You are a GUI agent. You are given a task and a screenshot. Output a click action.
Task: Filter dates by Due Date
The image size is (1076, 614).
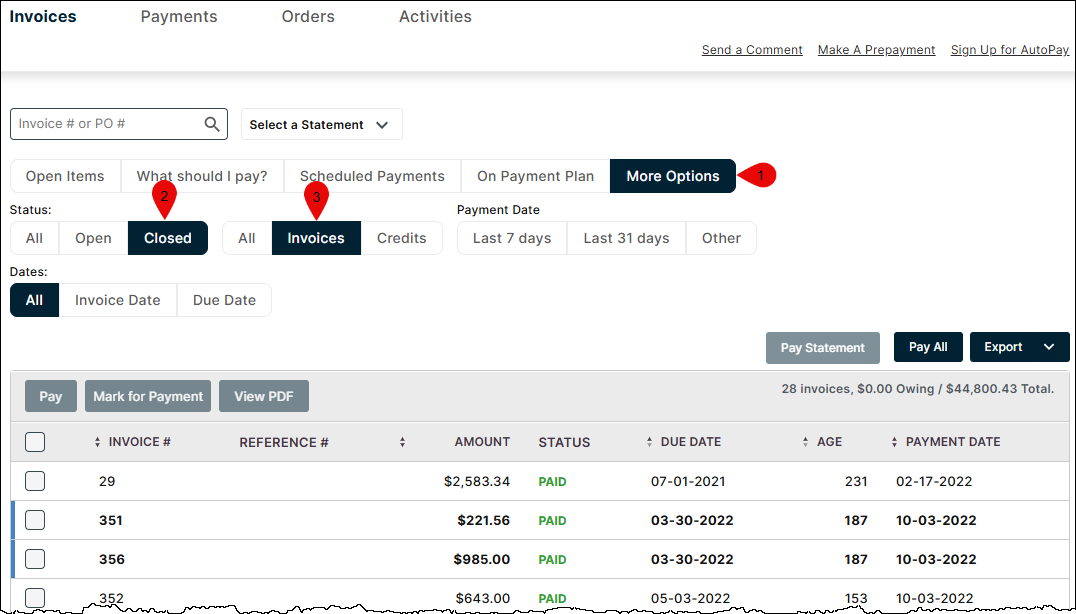pos(224,300)
